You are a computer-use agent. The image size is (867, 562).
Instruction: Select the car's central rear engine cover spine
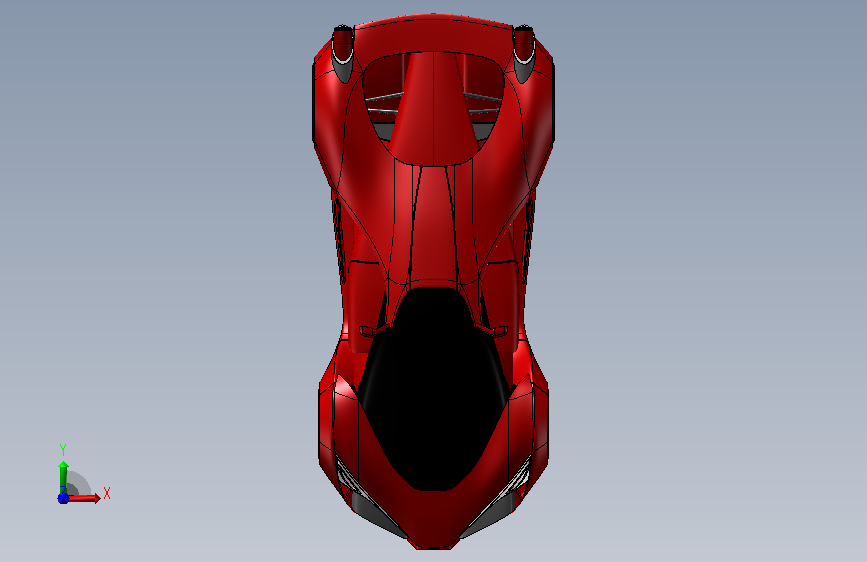(x=434, y=108)
